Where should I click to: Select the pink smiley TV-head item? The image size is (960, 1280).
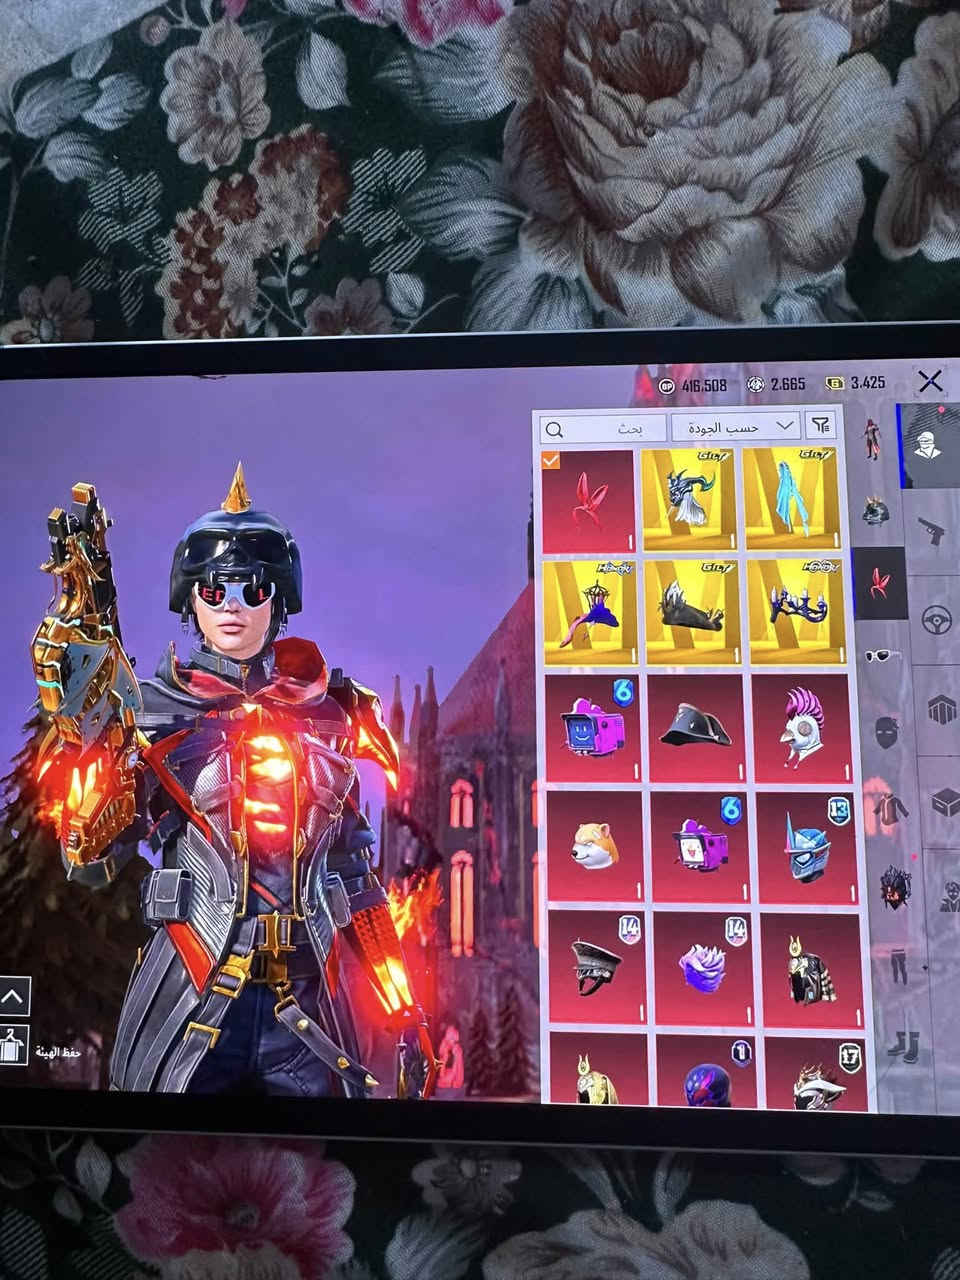click(593, 729)
